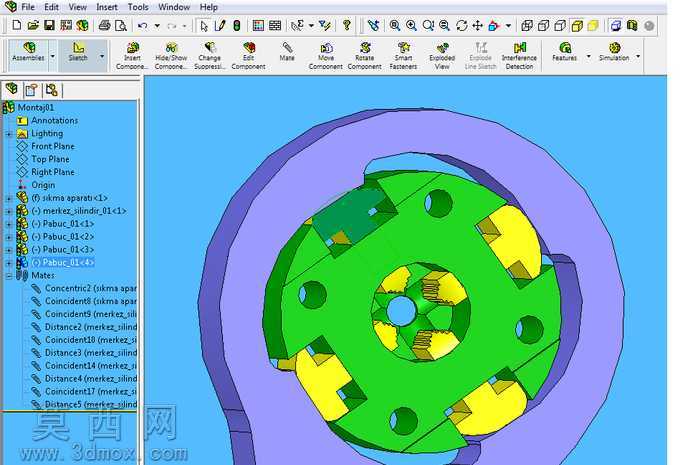Click the Help question mark icon
This screenshot has width=684, height=465.
347,25
